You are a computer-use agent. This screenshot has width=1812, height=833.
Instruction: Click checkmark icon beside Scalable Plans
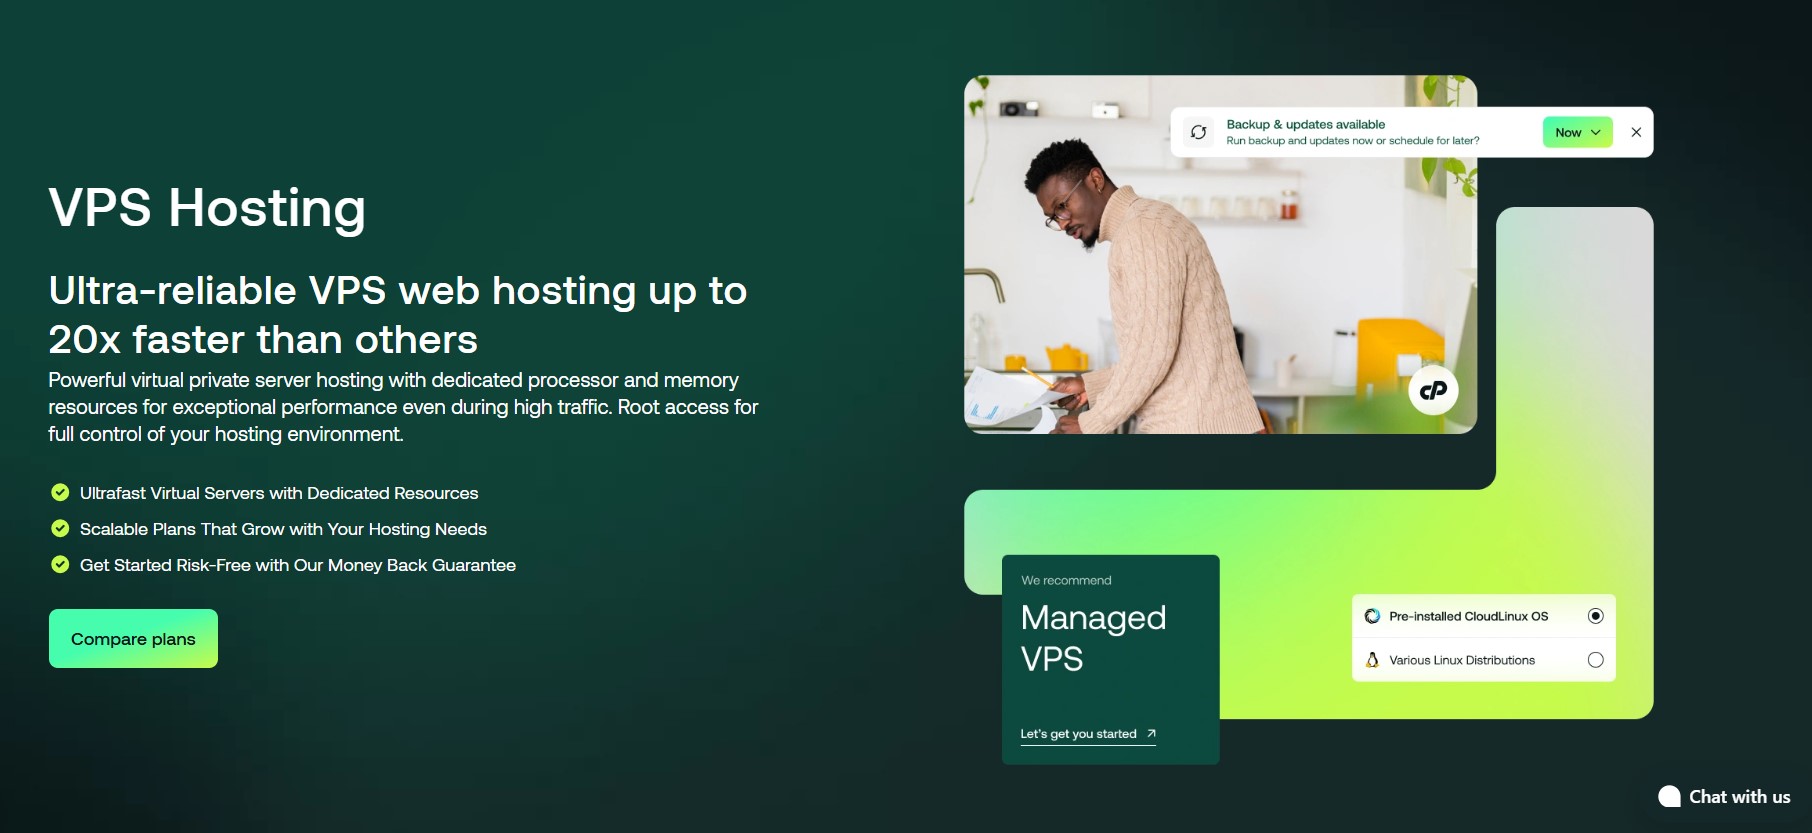pos(60,528)
